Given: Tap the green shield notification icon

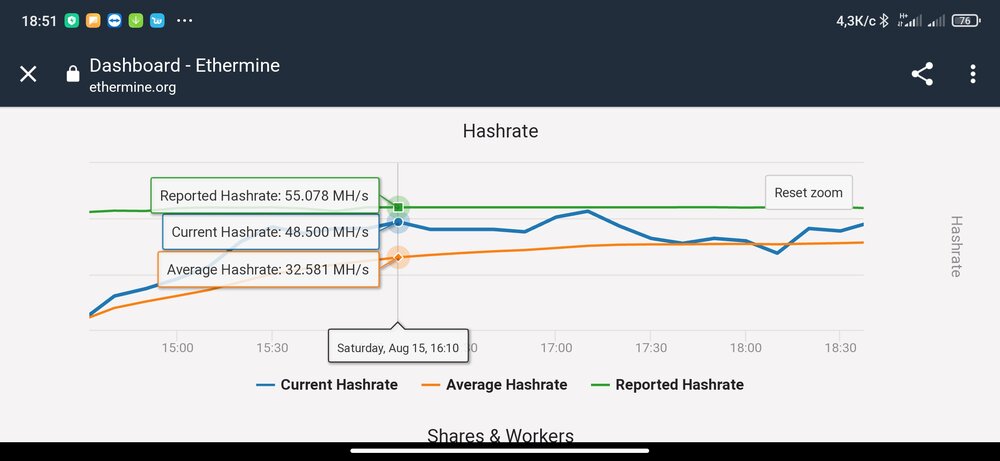Looking at the screenshot, I should [x=72, y=20].
